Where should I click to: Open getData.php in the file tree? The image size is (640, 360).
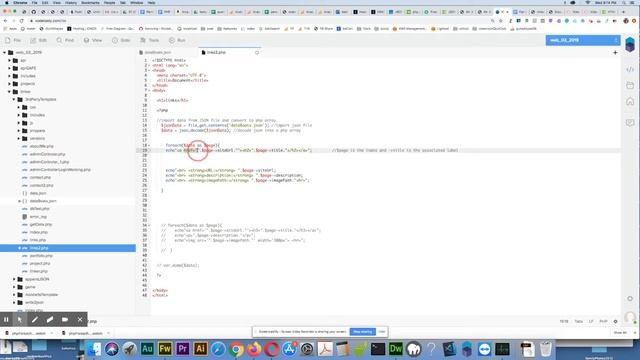pyautogui.click(x=41, y=224)
